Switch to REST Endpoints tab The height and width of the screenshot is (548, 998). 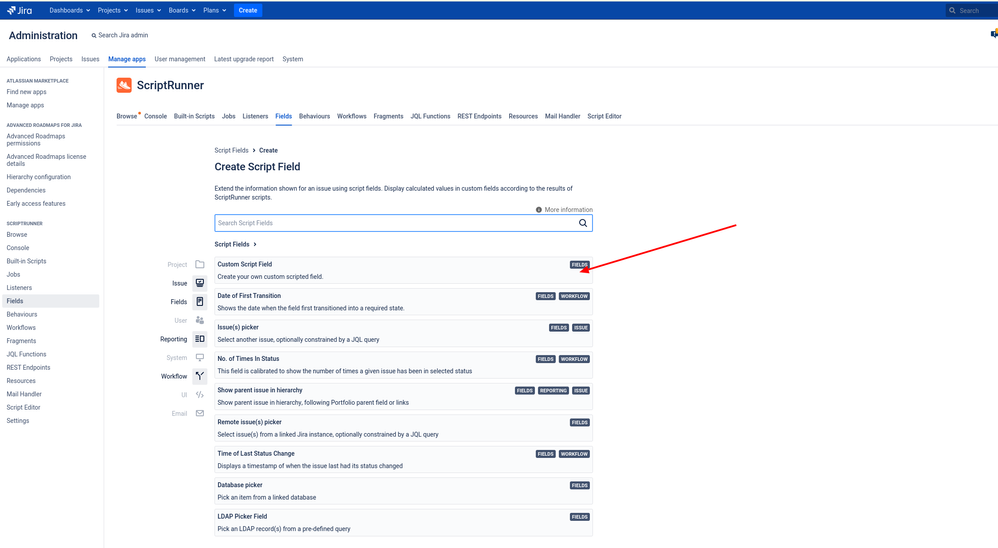(x=479, y=116)
